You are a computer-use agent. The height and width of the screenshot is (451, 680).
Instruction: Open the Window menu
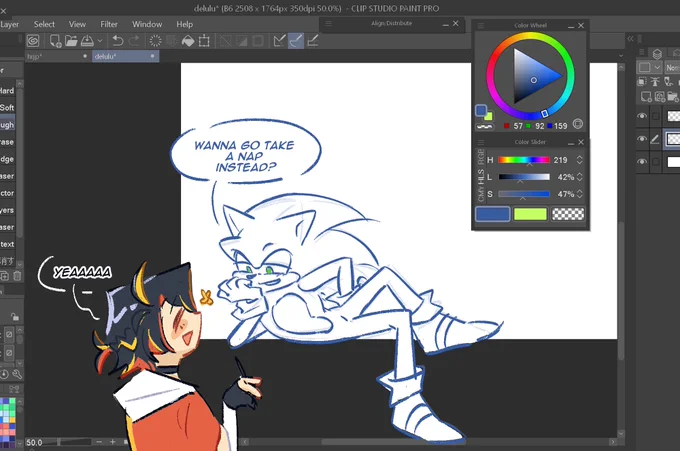pos(147,24)
